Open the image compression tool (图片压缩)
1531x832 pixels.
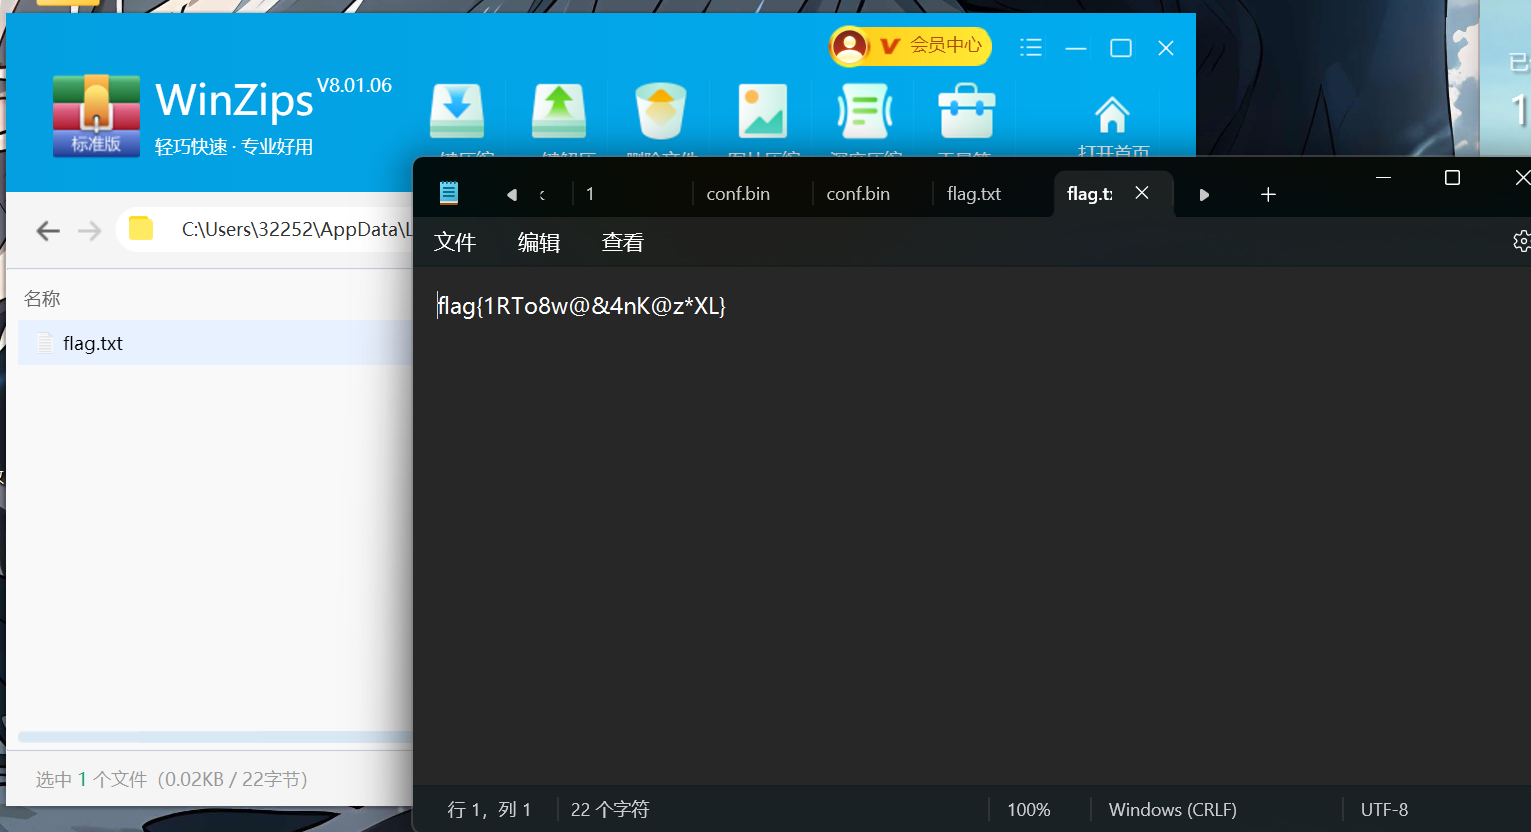[762, 111]
